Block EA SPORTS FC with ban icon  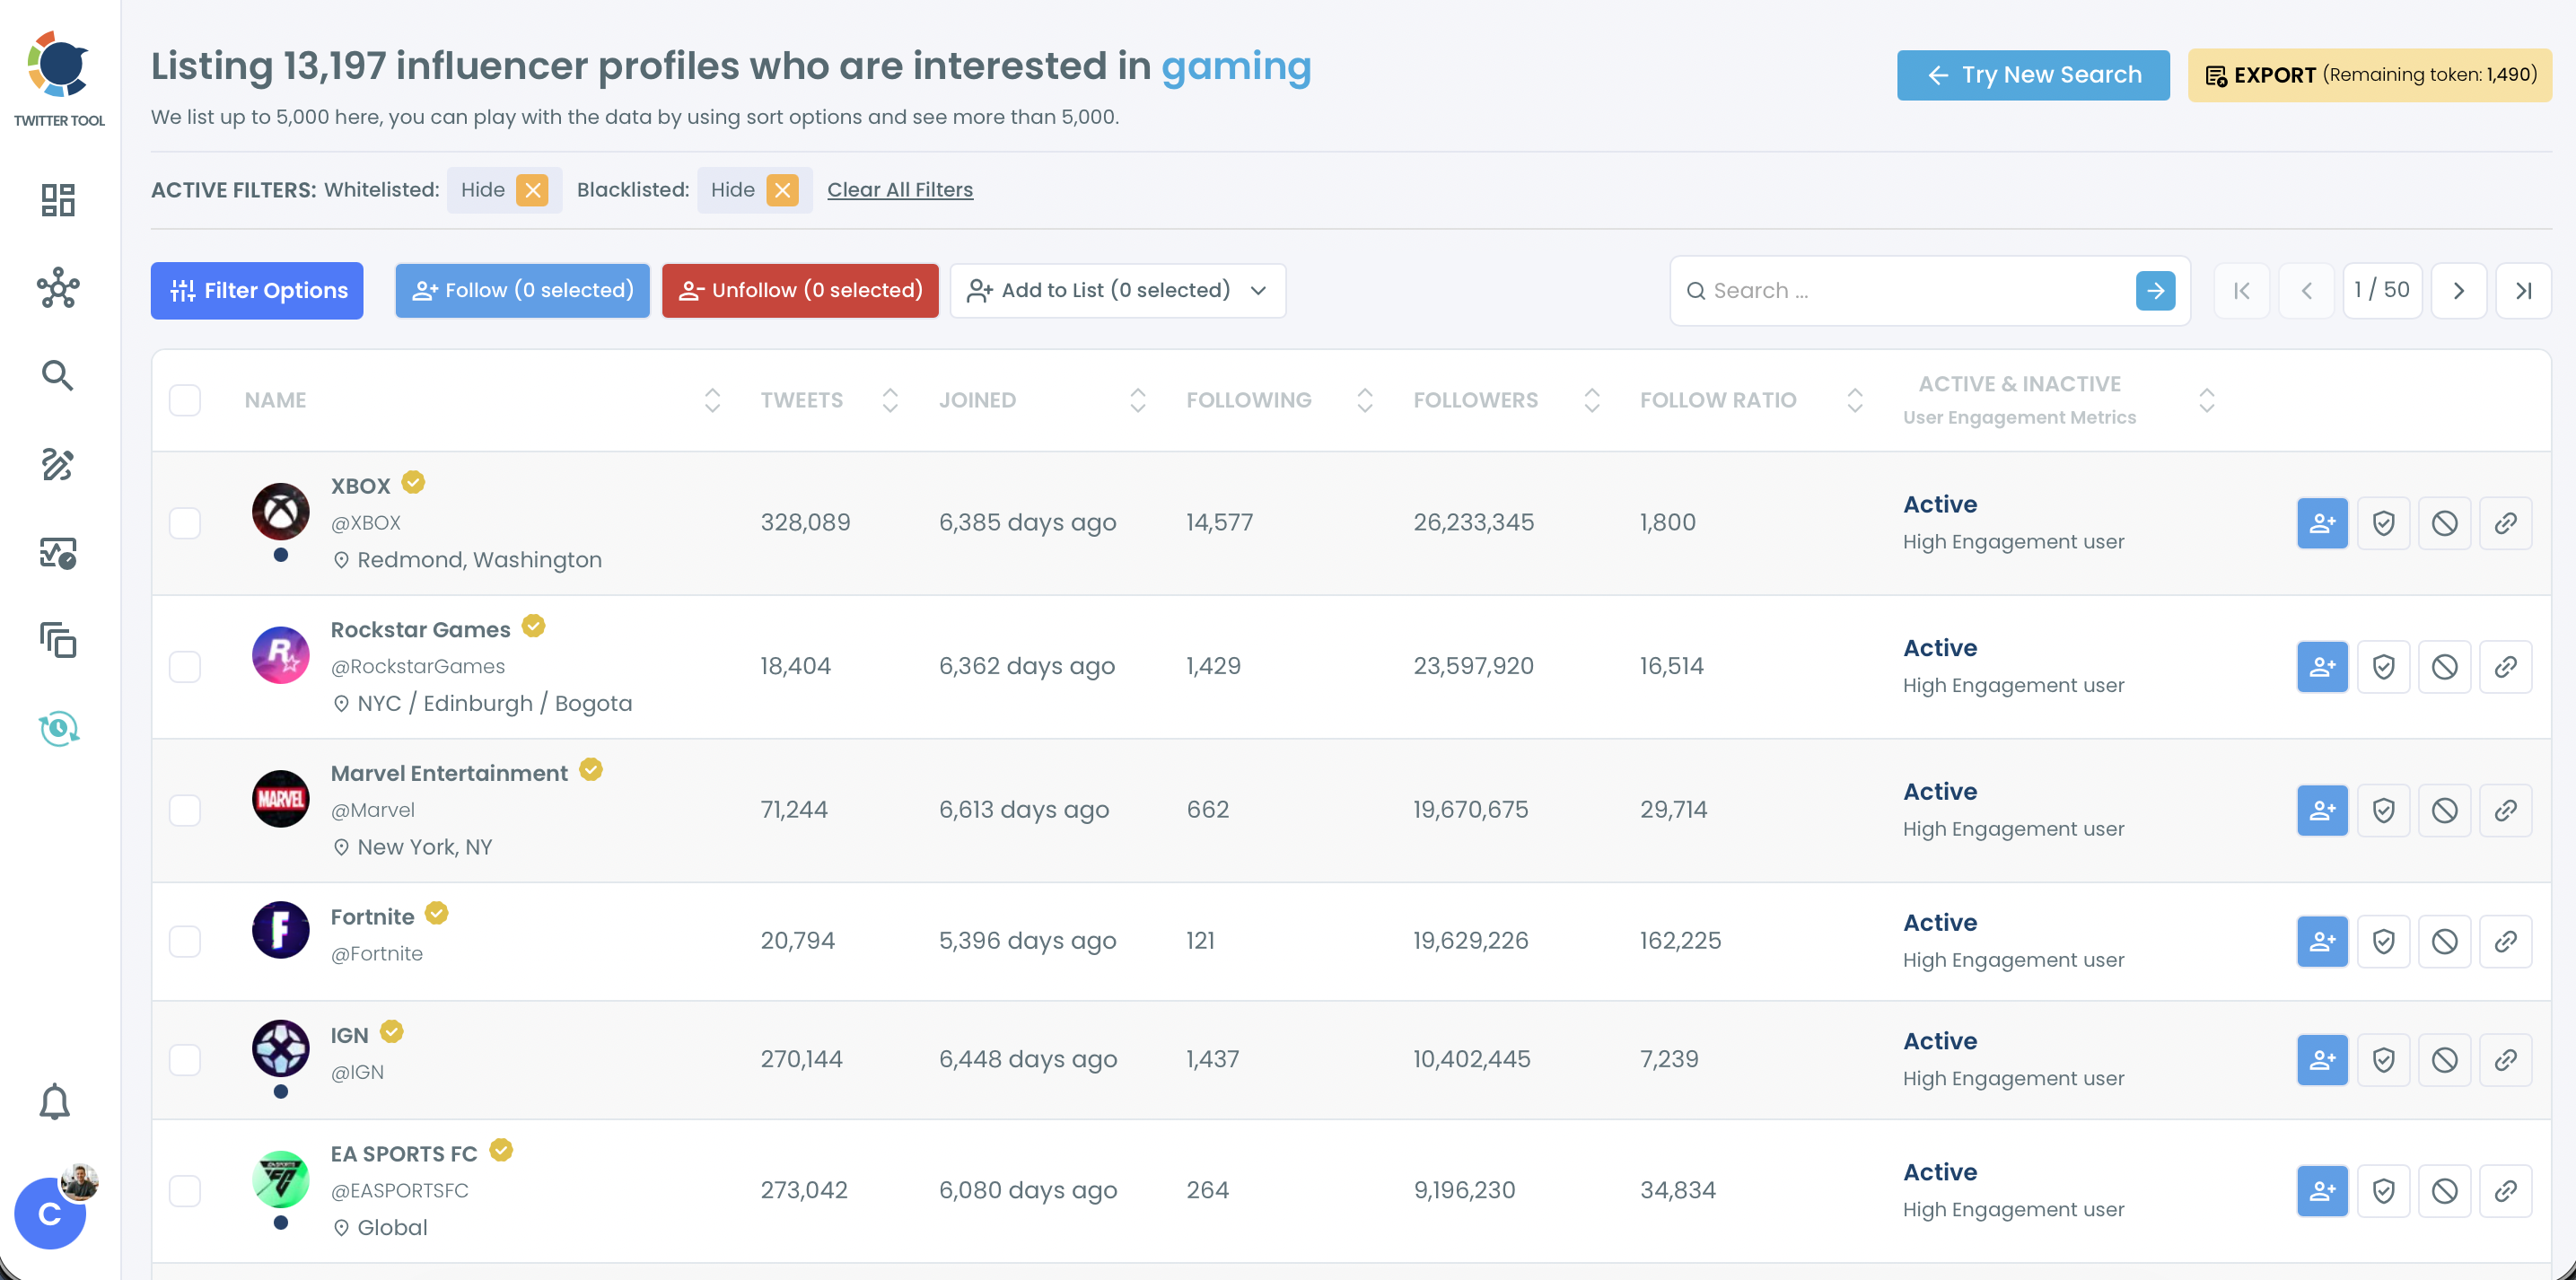tap(2444, 1191)
